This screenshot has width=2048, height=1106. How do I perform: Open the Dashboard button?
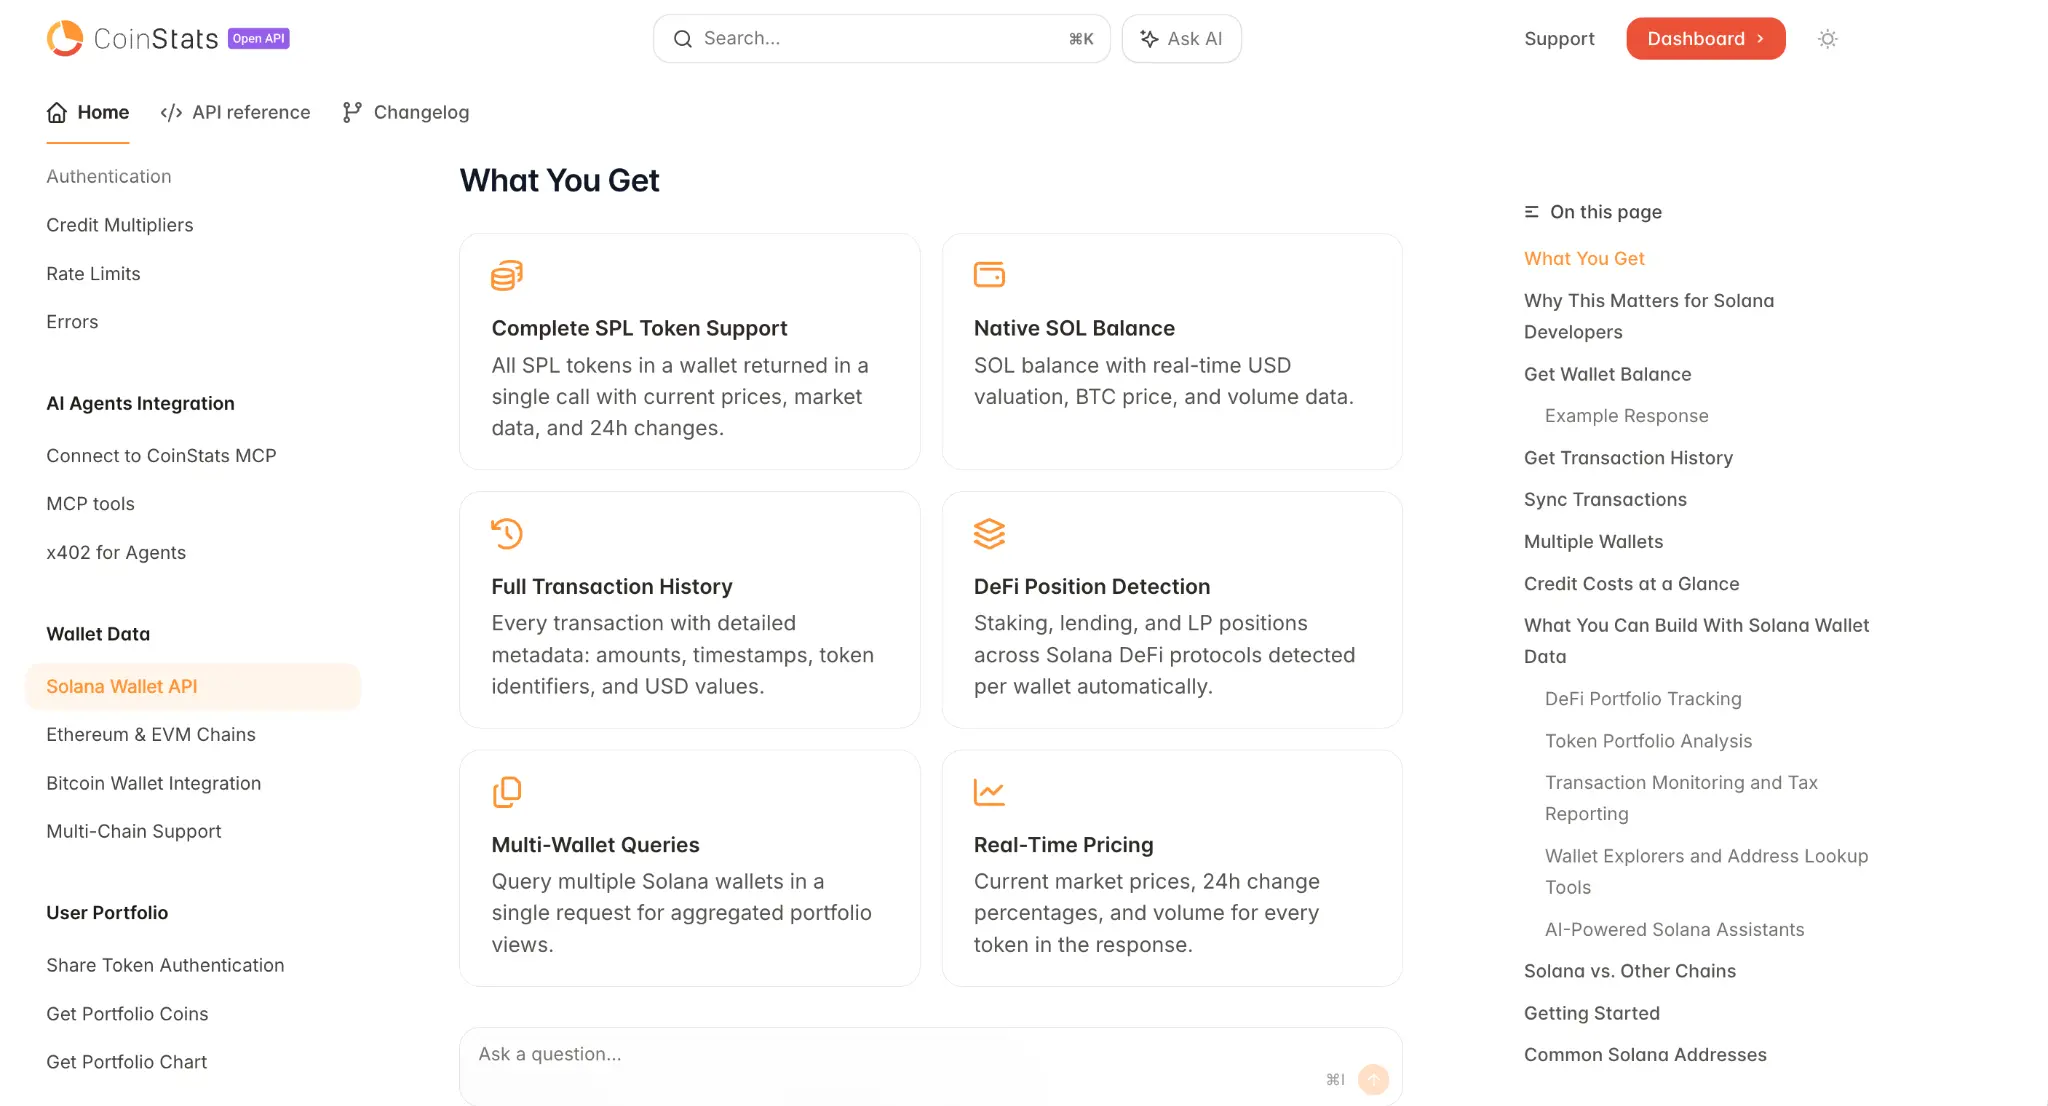tap(1706, 39)
